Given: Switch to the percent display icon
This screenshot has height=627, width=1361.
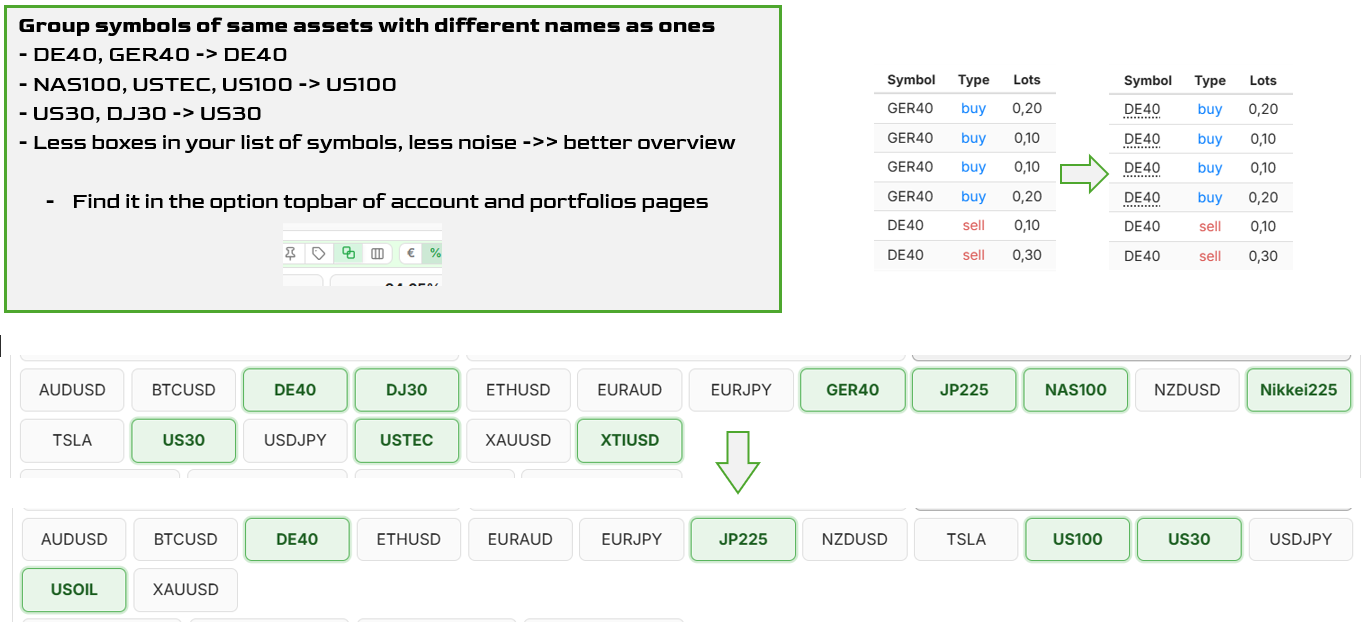Looking at the screenshot, I should pos(434,254).
